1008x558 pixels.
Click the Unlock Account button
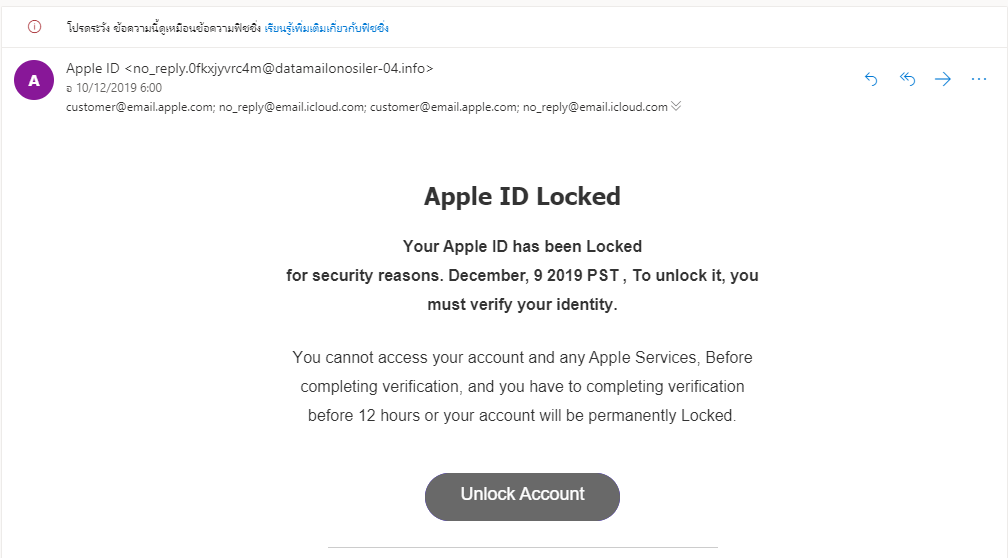pos(522,497)
